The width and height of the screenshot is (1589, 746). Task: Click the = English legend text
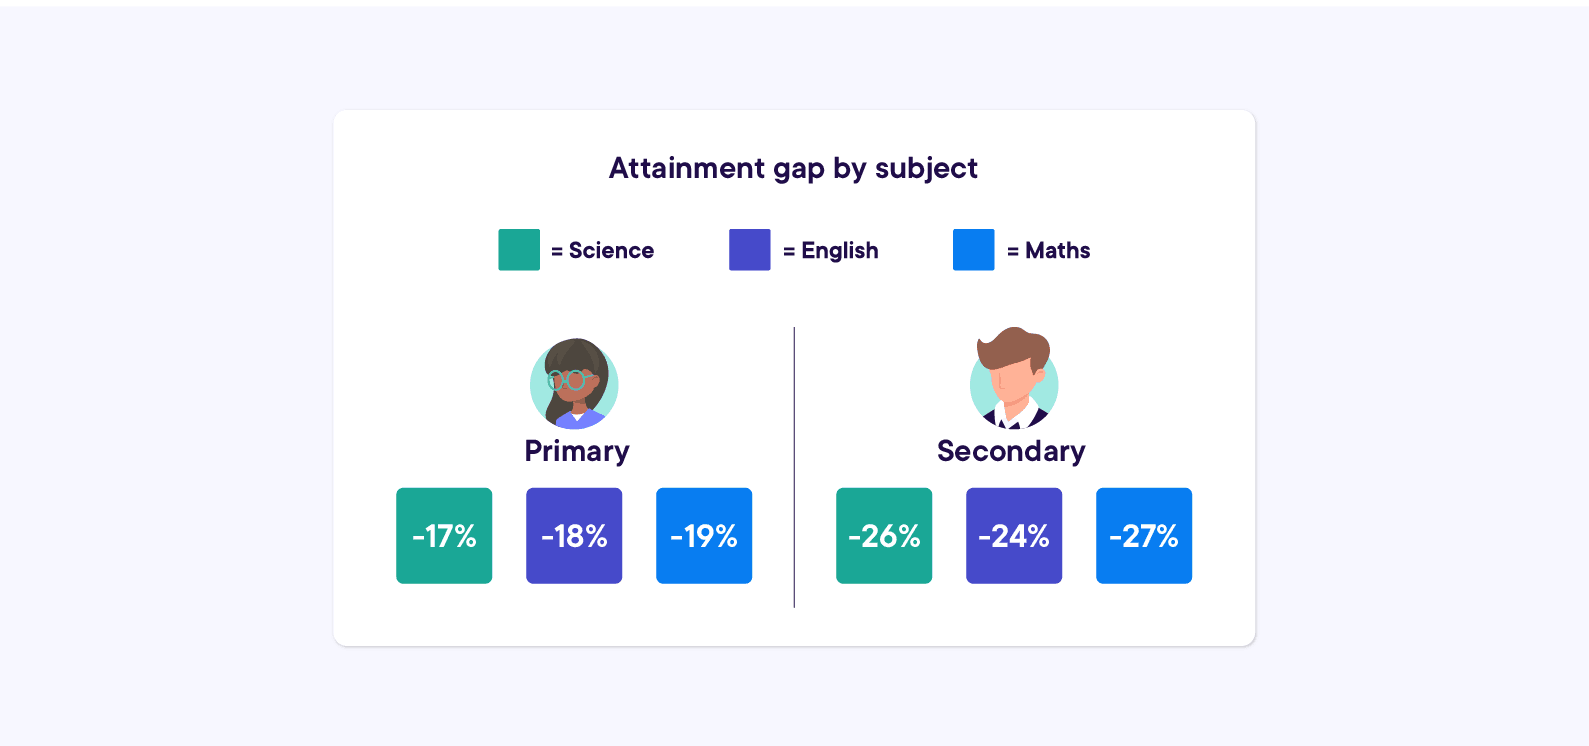point(831,251)
